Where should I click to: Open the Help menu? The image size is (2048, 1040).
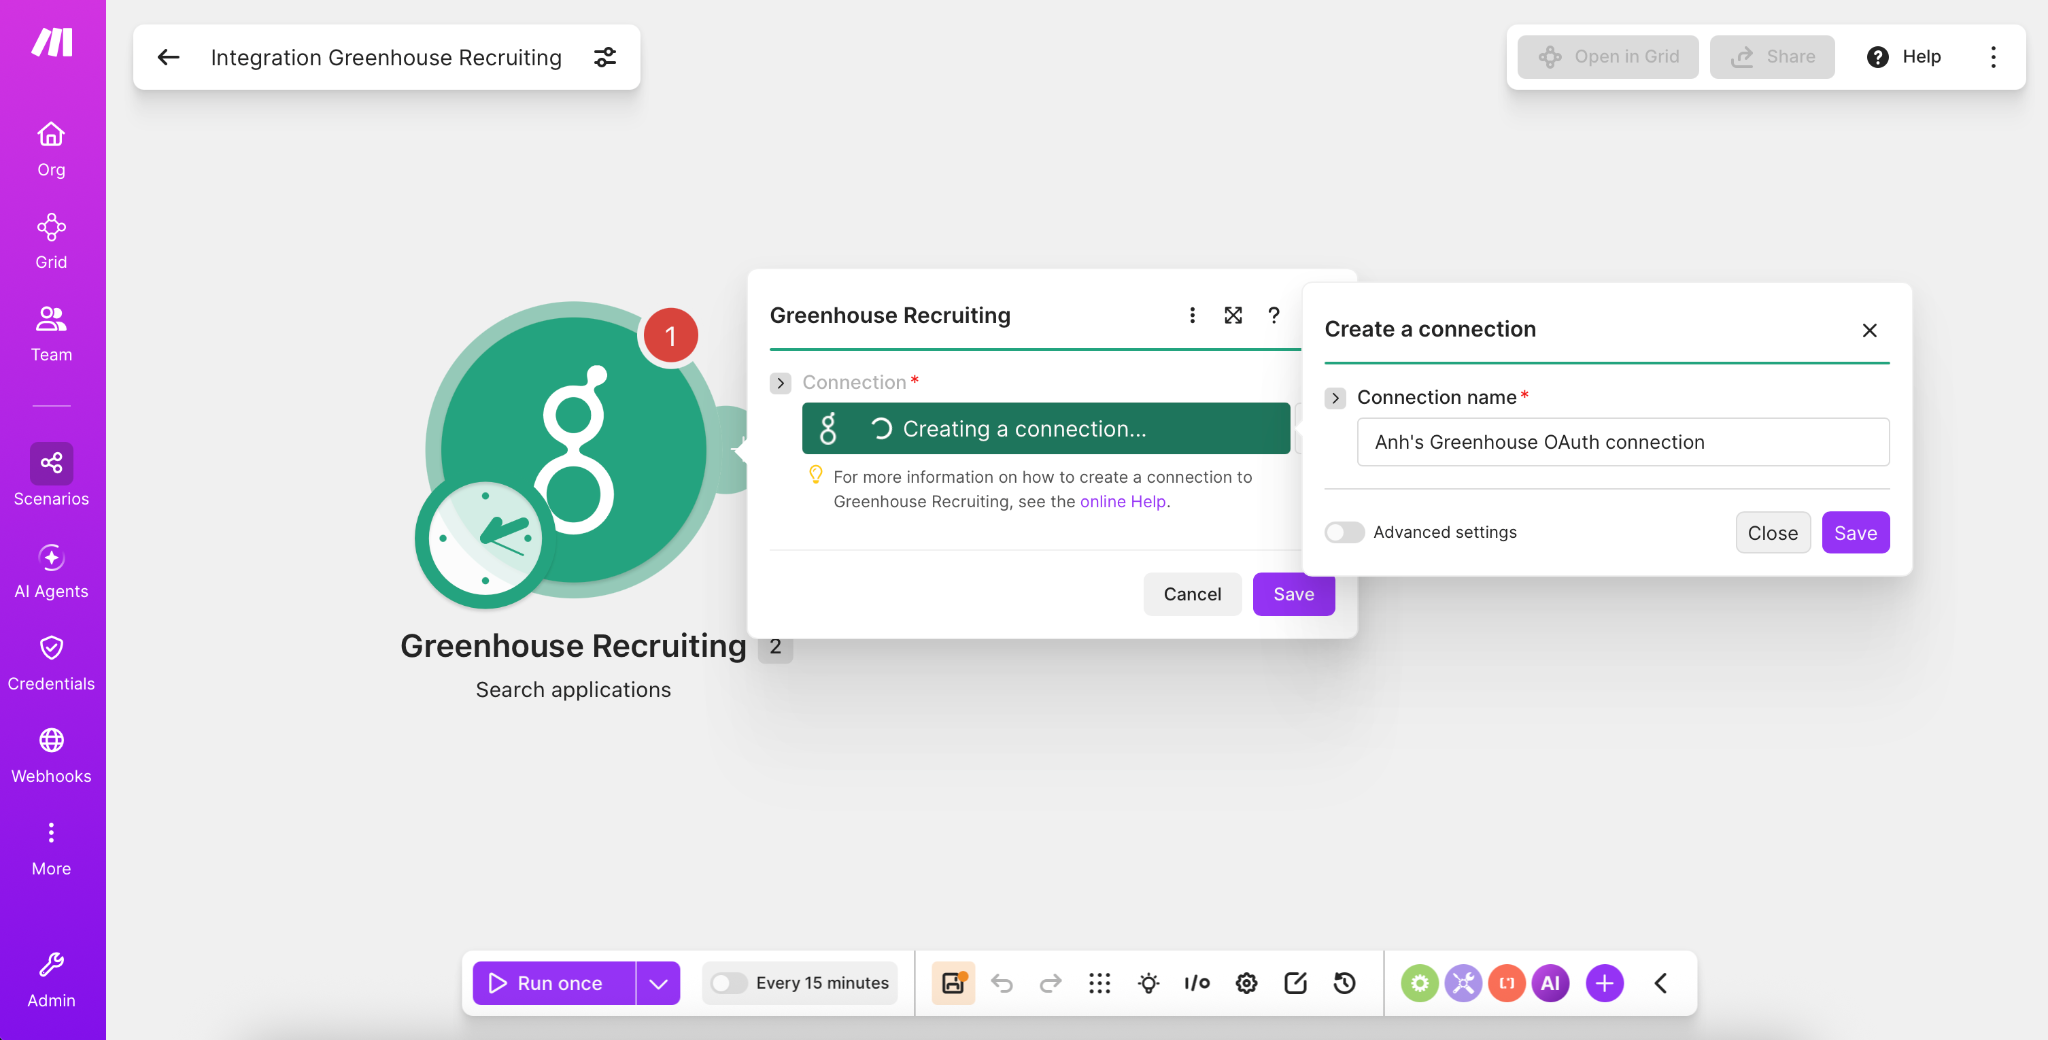(x=1904, y=57)
